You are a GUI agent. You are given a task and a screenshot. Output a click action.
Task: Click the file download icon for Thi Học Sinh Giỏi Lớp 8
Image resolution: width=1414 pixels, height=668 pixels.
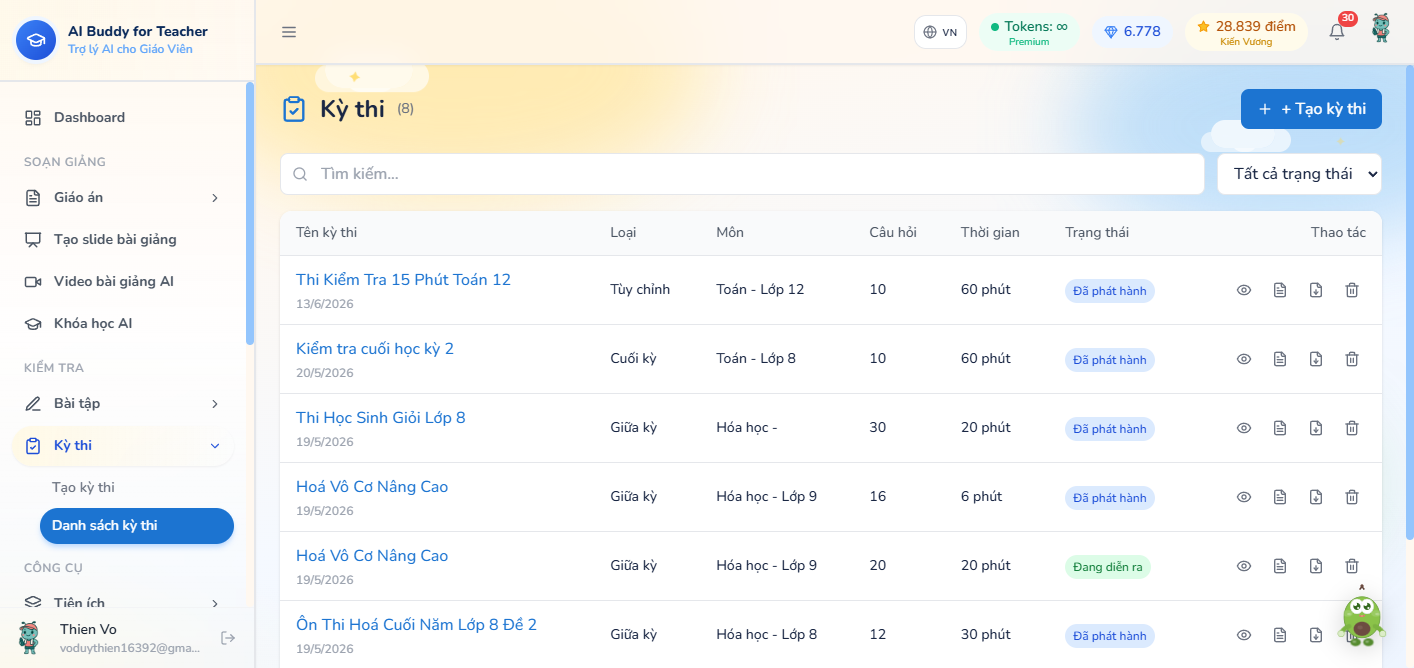pyautogui.click(x=1316, y=428)
